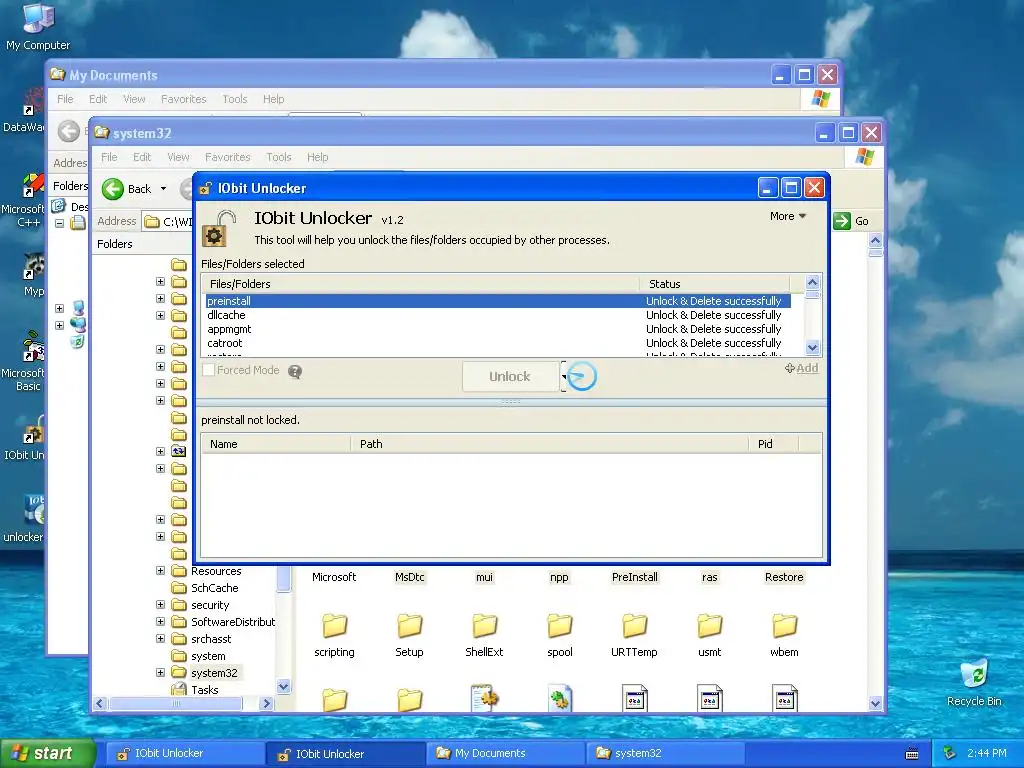The height and width of the screenshot is (768, 1024).
Task: Click the IObit Unlocker padlock logo
Action: (x=219, y=229)
